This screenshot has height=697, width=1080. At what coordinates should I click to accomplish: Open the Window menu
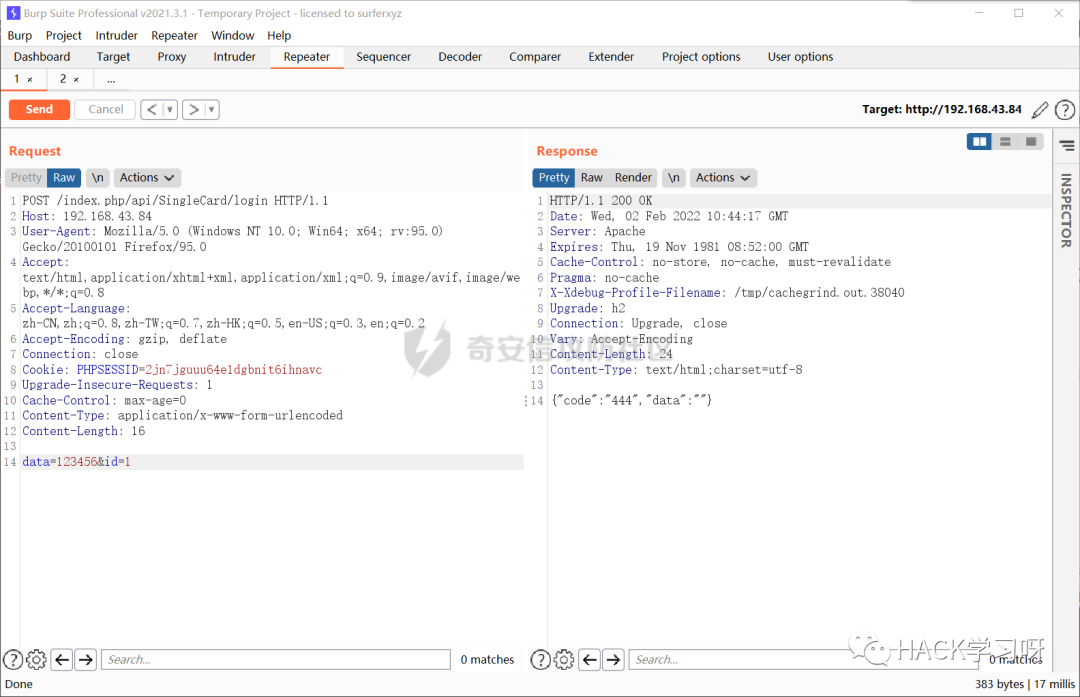(233, 35)
